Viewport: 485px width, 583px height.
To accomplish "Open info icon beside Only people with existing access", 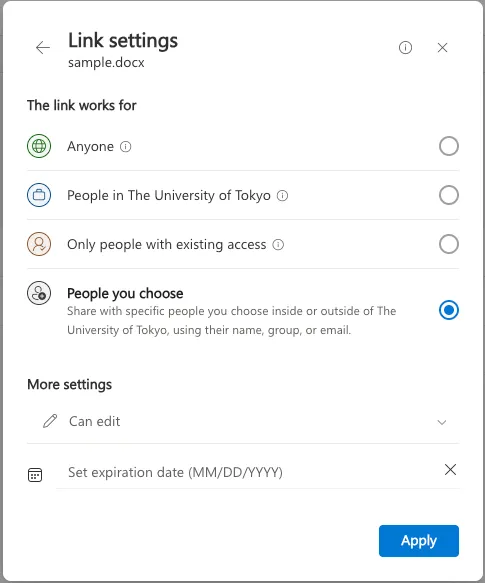I will coord(278,245).
